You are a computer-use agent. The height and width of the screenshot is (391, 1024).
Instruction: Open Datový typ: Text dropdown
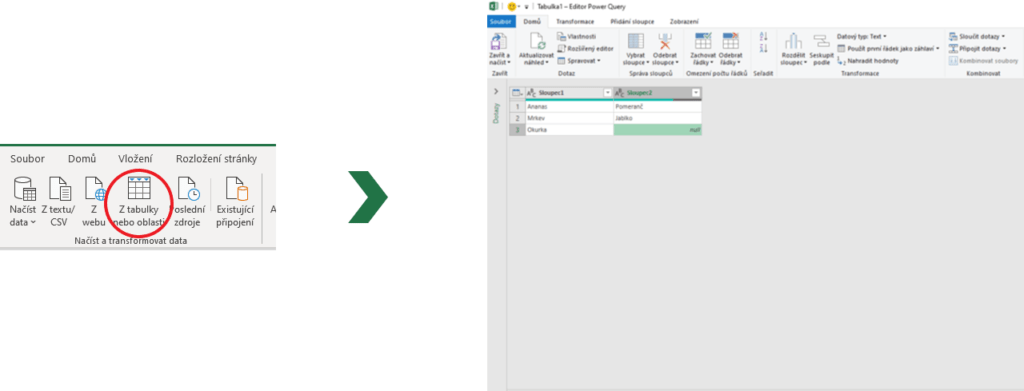(x=861, y=37)
